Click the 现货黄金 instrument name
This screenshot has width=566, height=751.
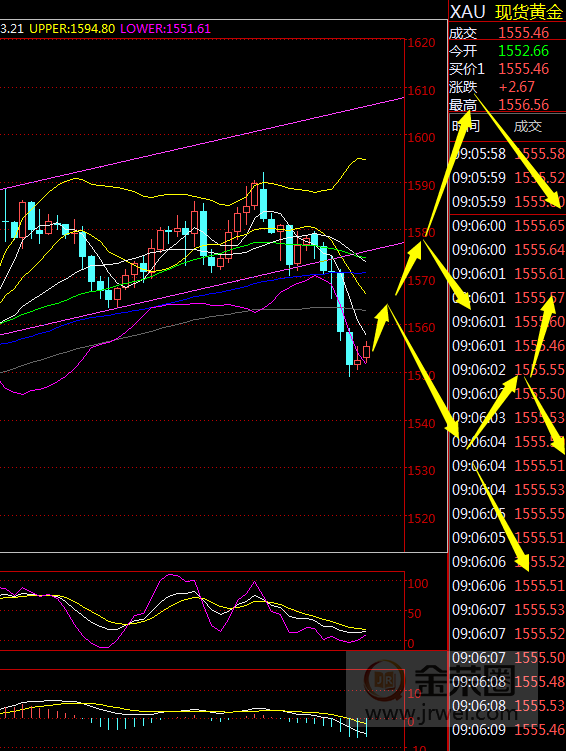point(529,12)
